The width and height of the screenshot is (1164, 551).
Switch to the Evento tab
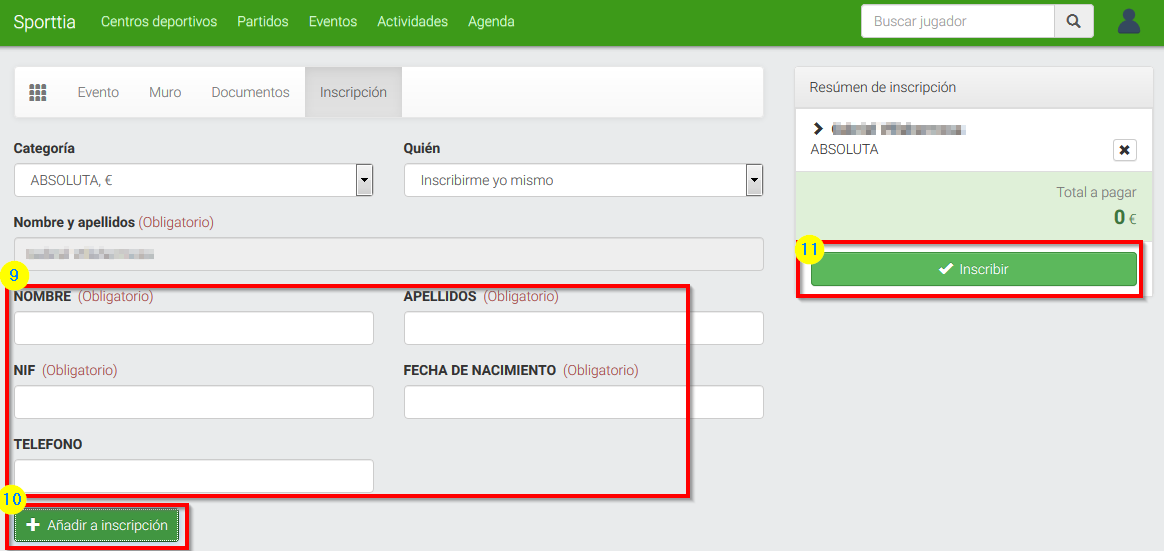98,92
